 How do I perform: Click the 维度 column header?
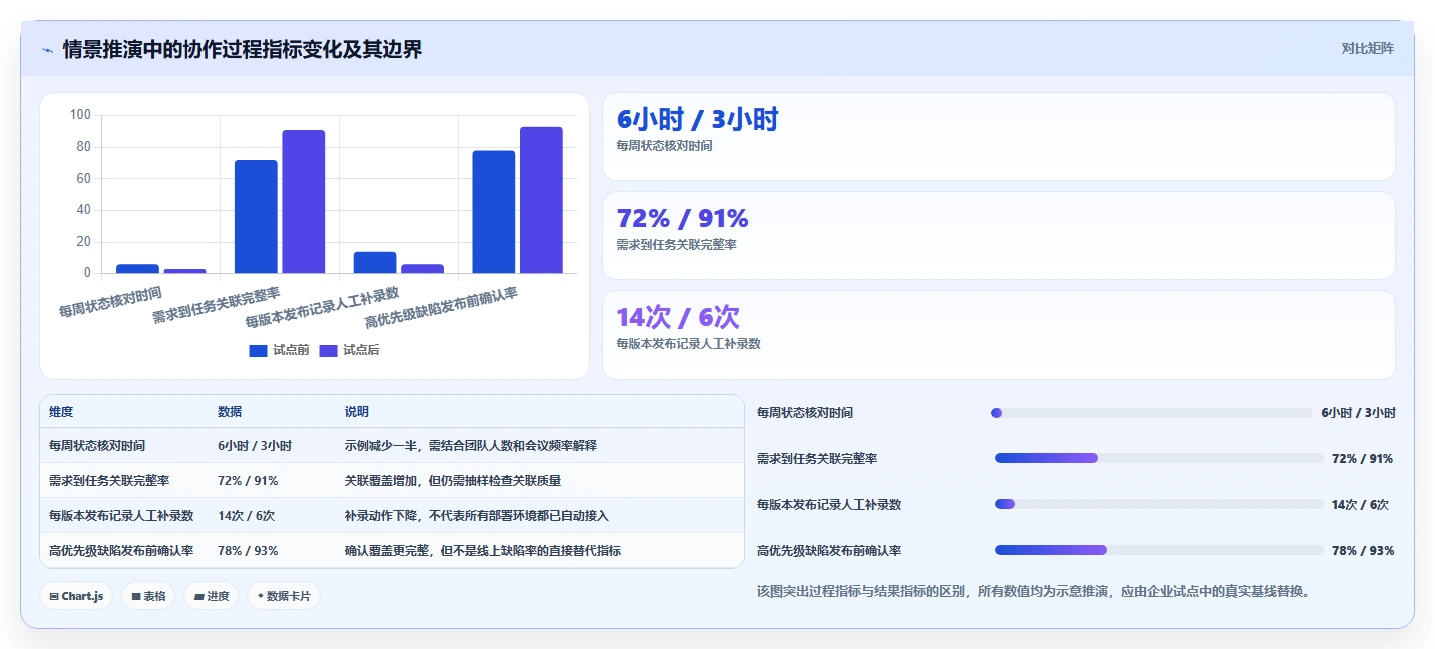61,412
